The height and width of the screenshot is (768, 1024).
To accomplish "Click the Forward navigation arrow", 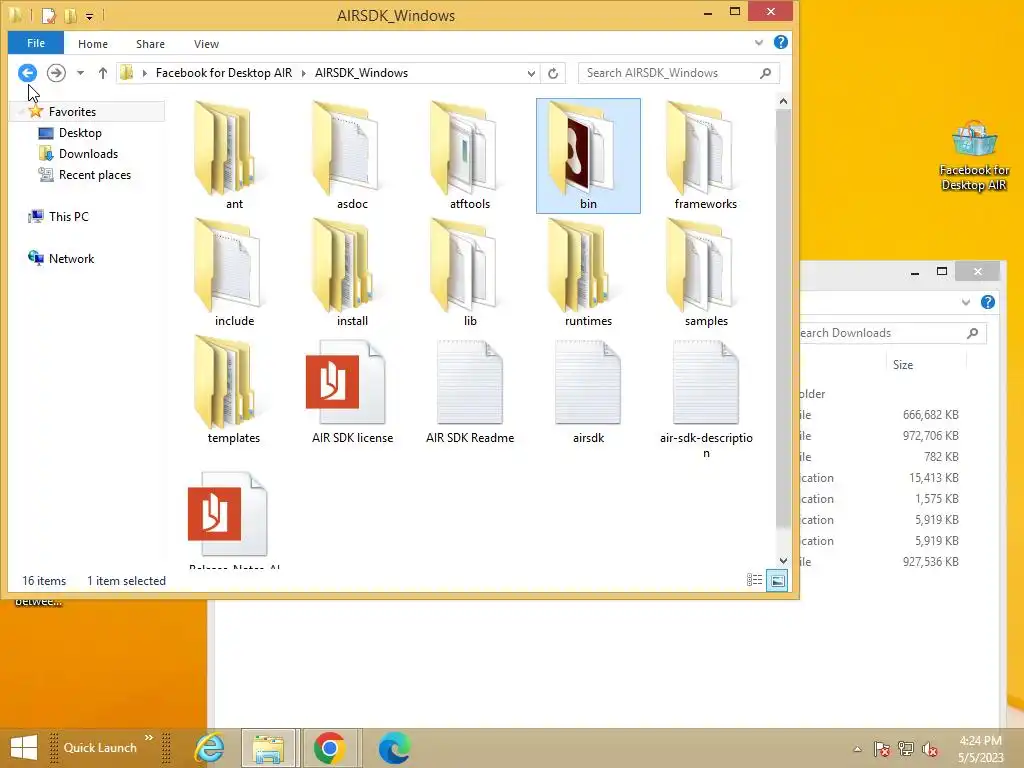I will (56, 72).
